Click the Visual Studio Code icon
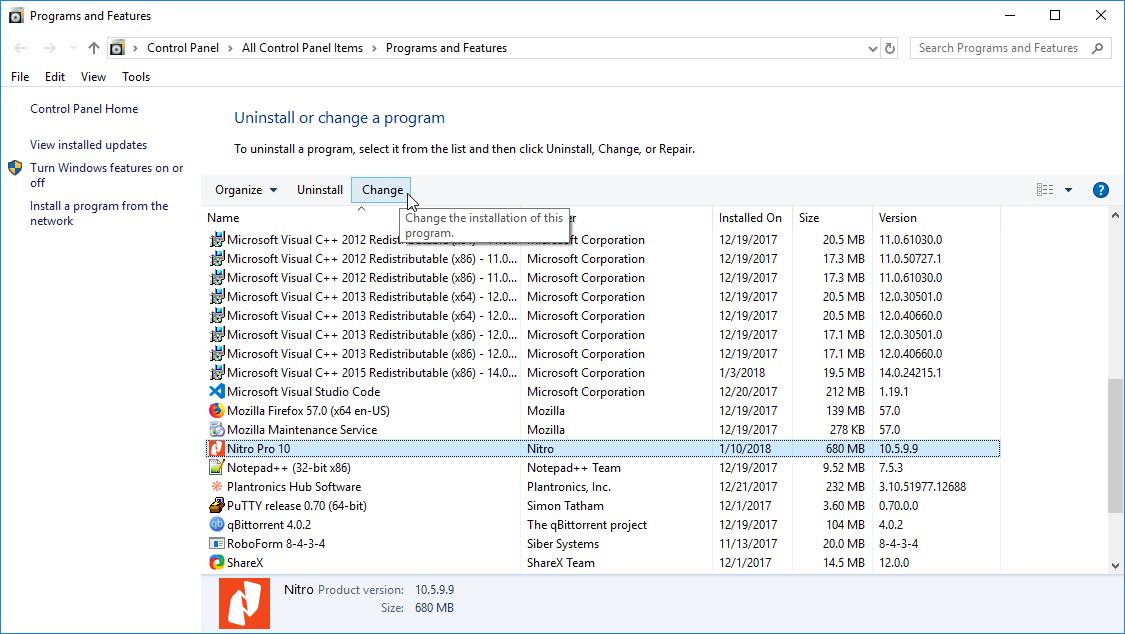 click(x=217, y=392)
